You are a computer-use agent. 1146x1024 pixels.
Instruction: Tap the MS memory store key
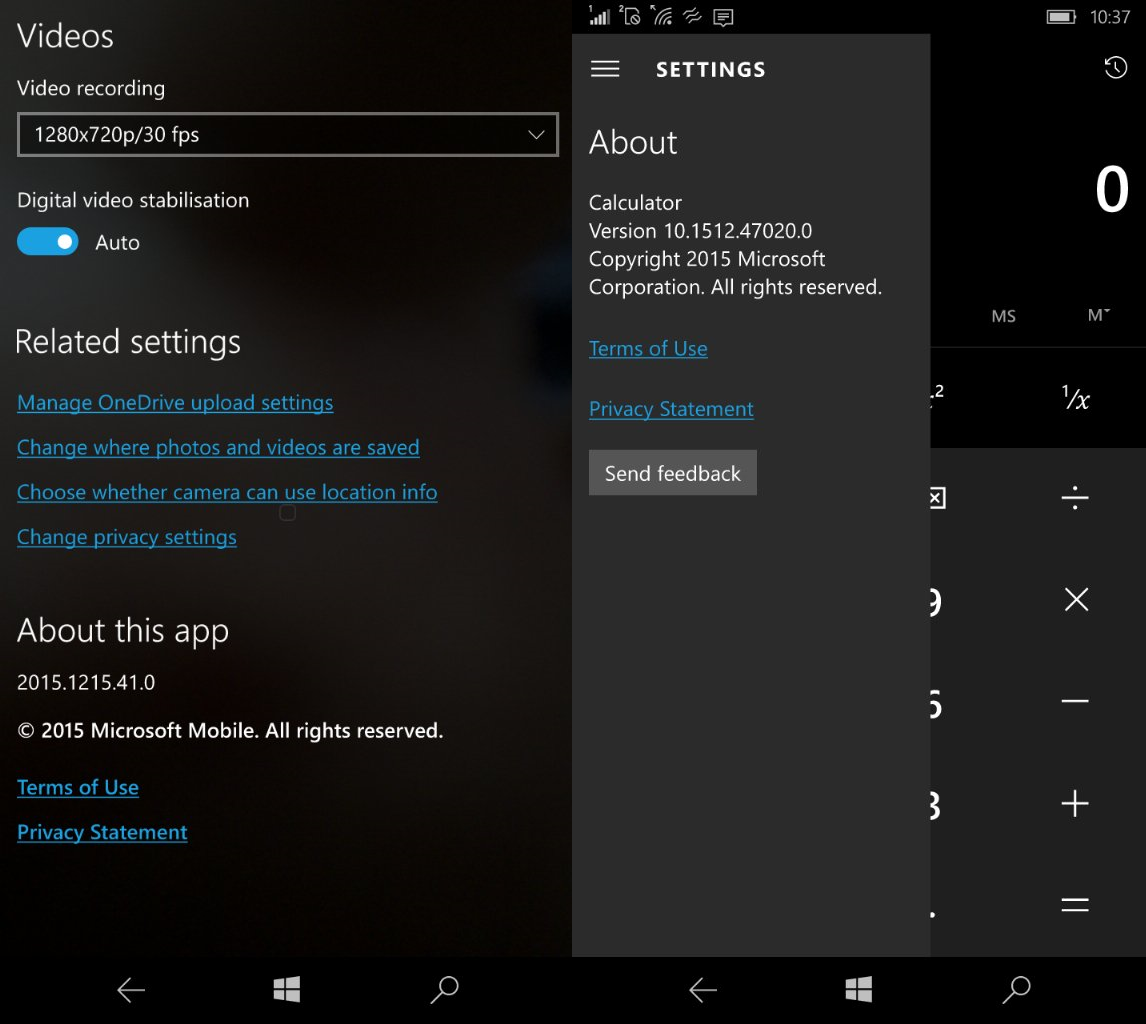coord(1003,316)
